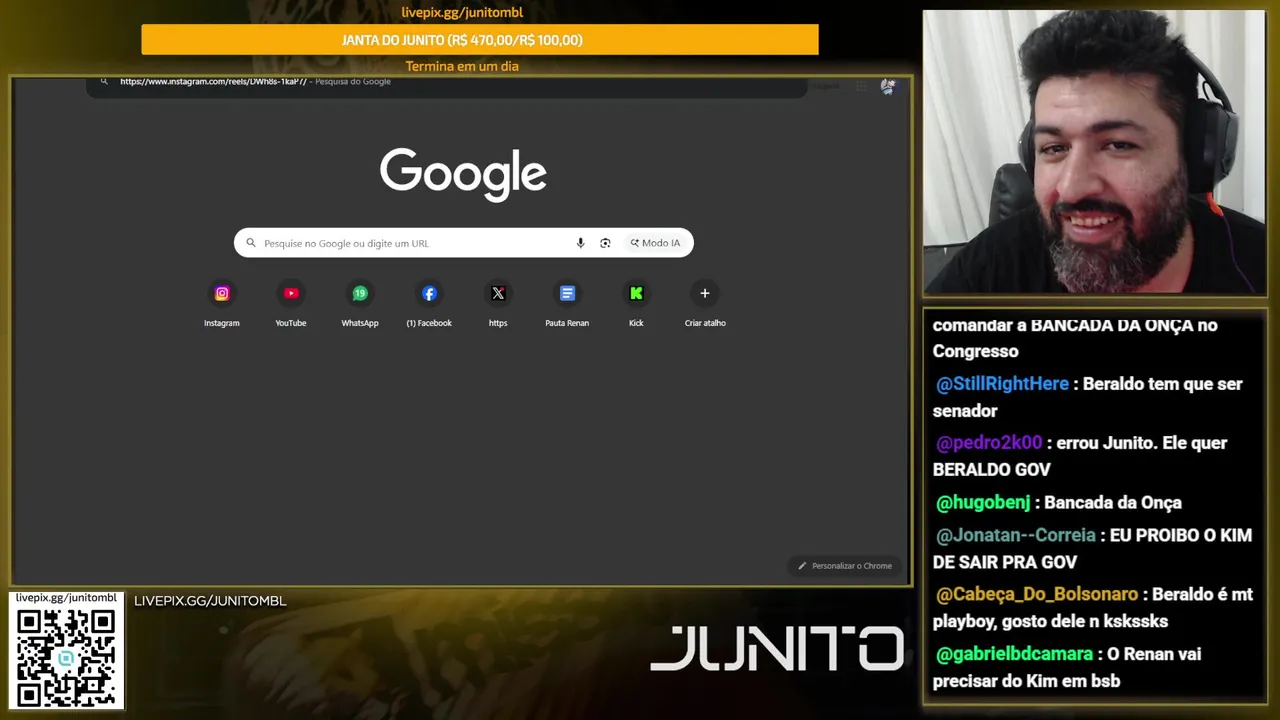Viewport: 1280px width, 720px height.
Task: Open the Google apps grid icon
Action: click(861, 86)
